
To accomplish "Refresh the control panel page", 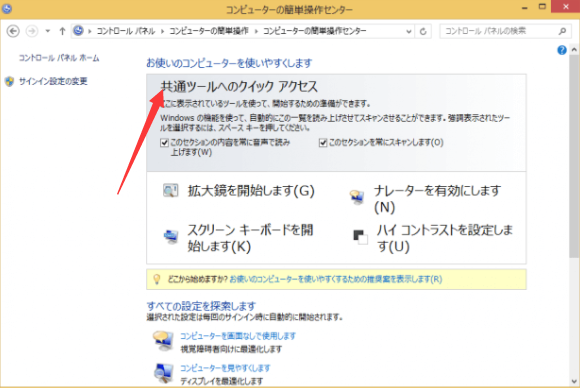I will [423, 31].
